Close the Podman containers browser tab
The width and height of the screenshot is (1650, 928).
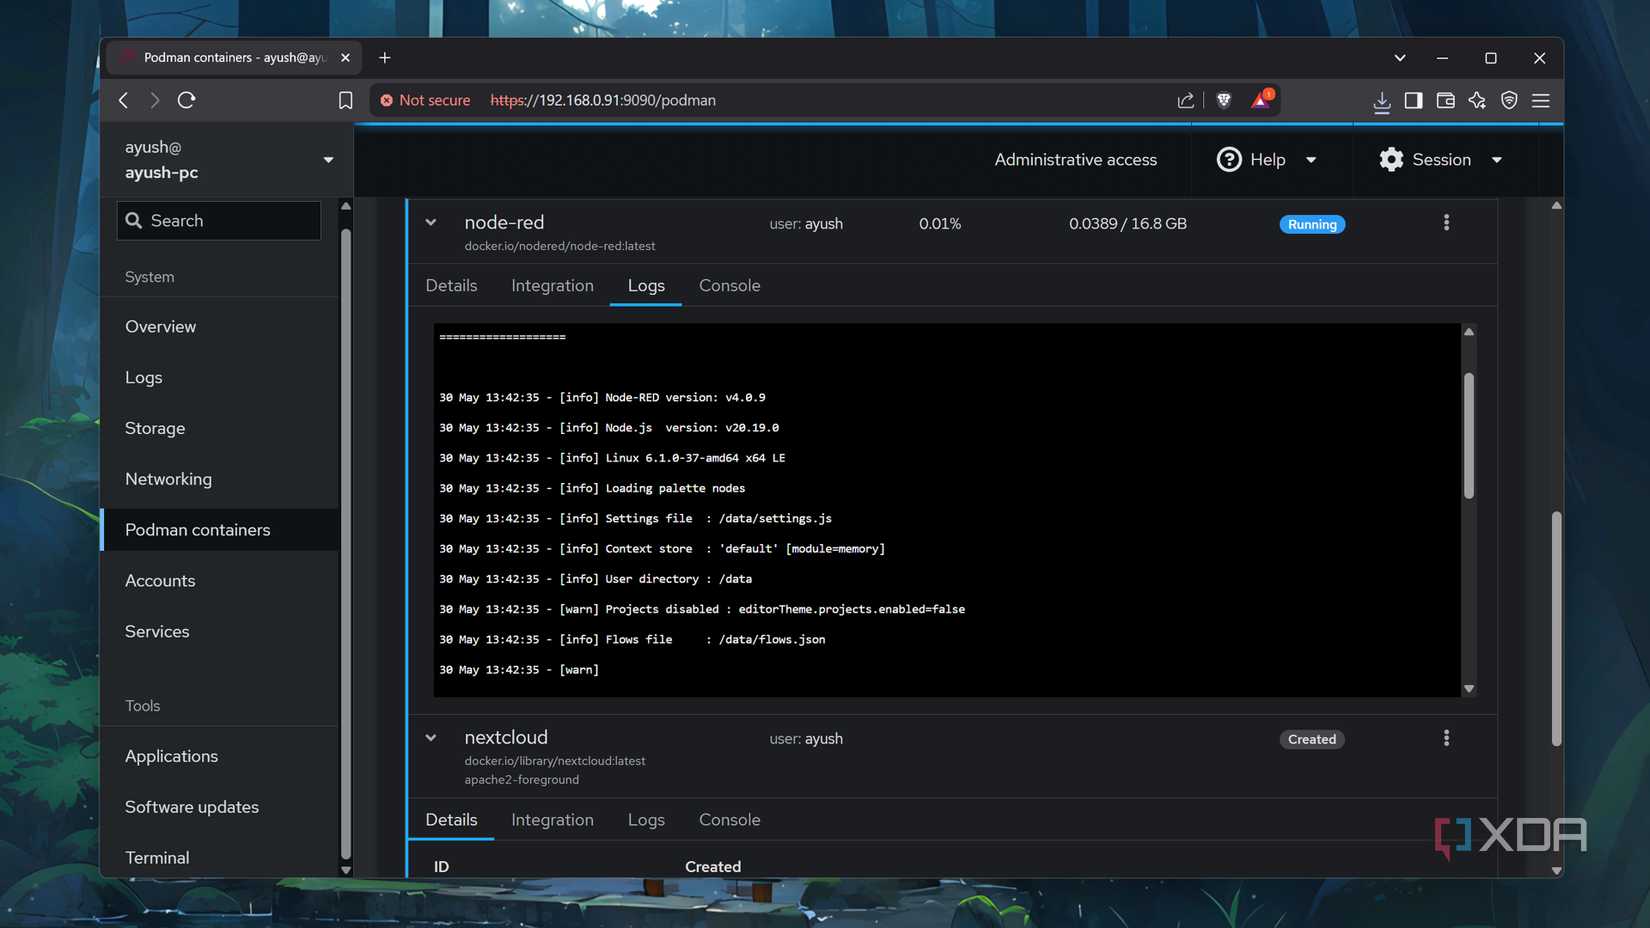345,58
